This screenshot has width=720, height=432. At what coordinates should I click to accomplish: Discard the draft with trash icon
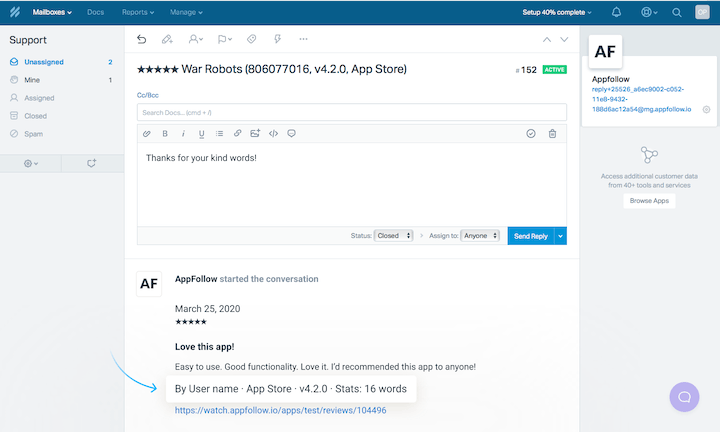click(552, 134)
